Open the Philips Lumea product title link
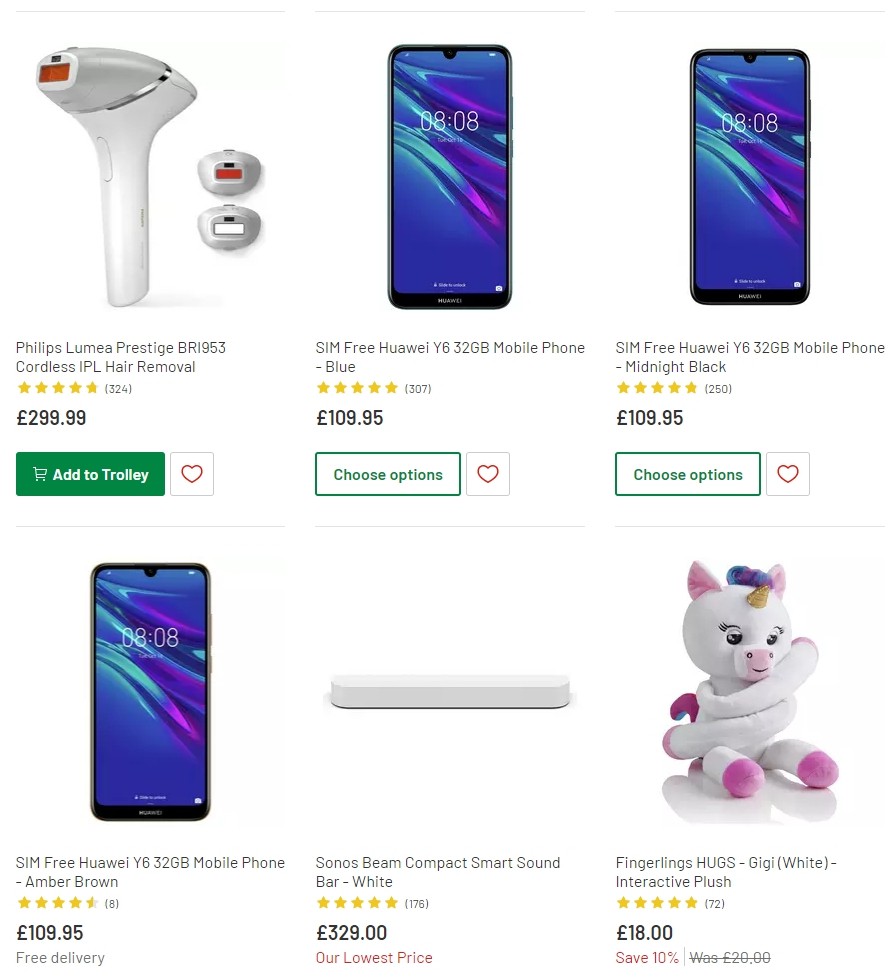 coord(120,357)
